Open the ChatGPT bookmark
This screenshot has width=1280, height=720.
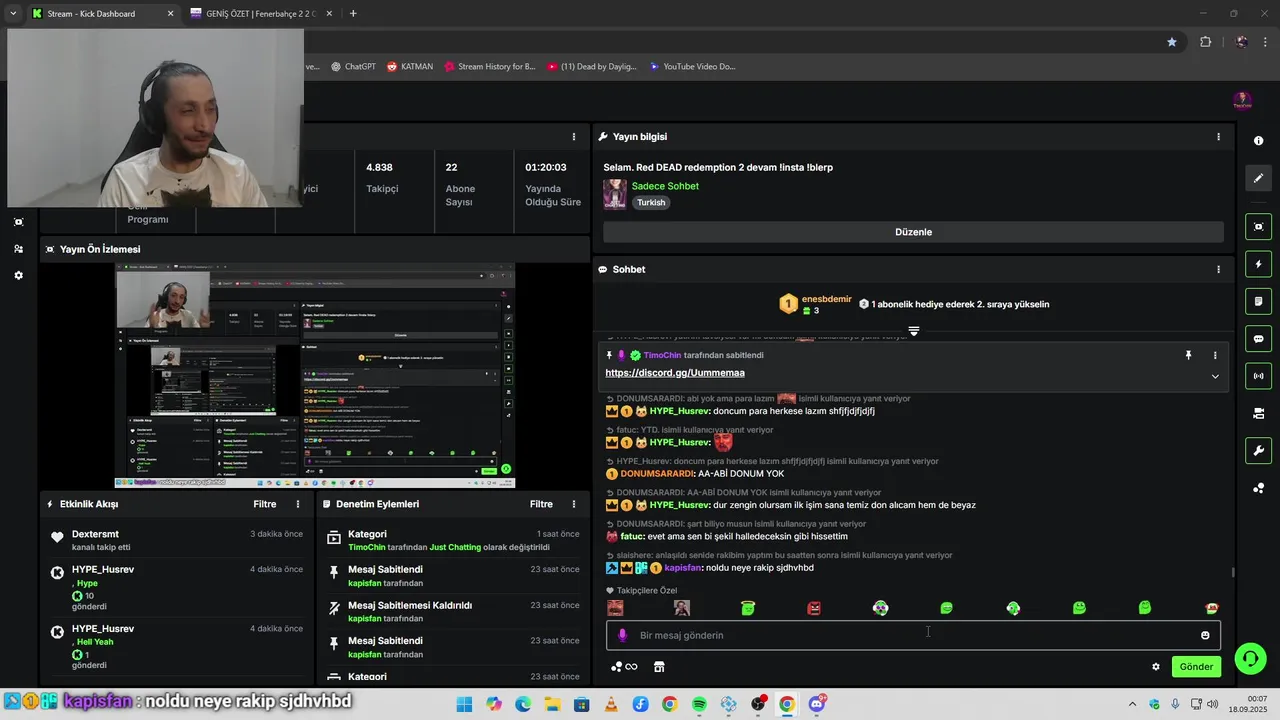point(353,67)
